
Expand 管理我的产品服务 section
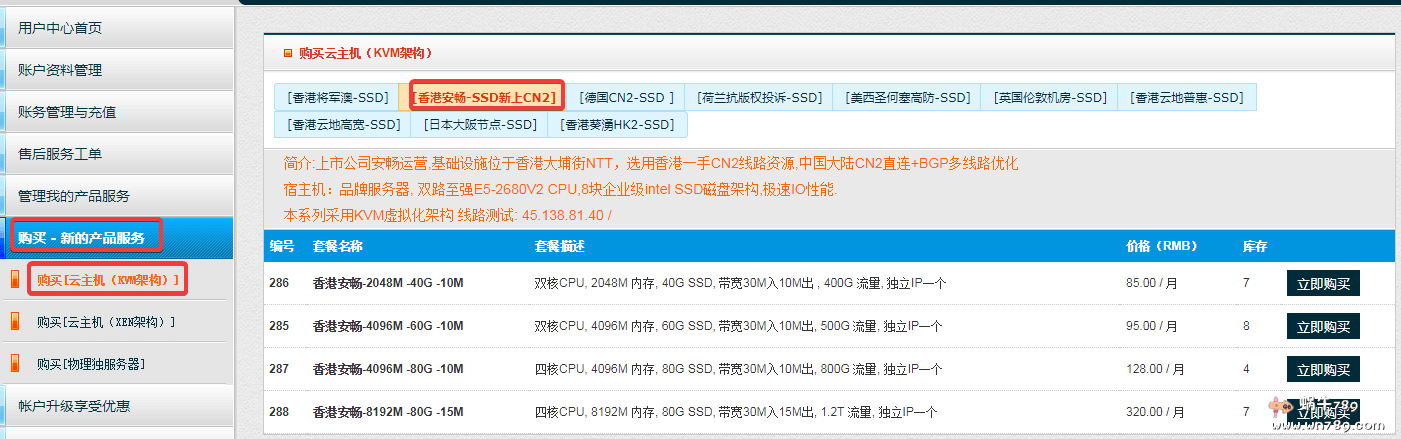coord(74,196)
